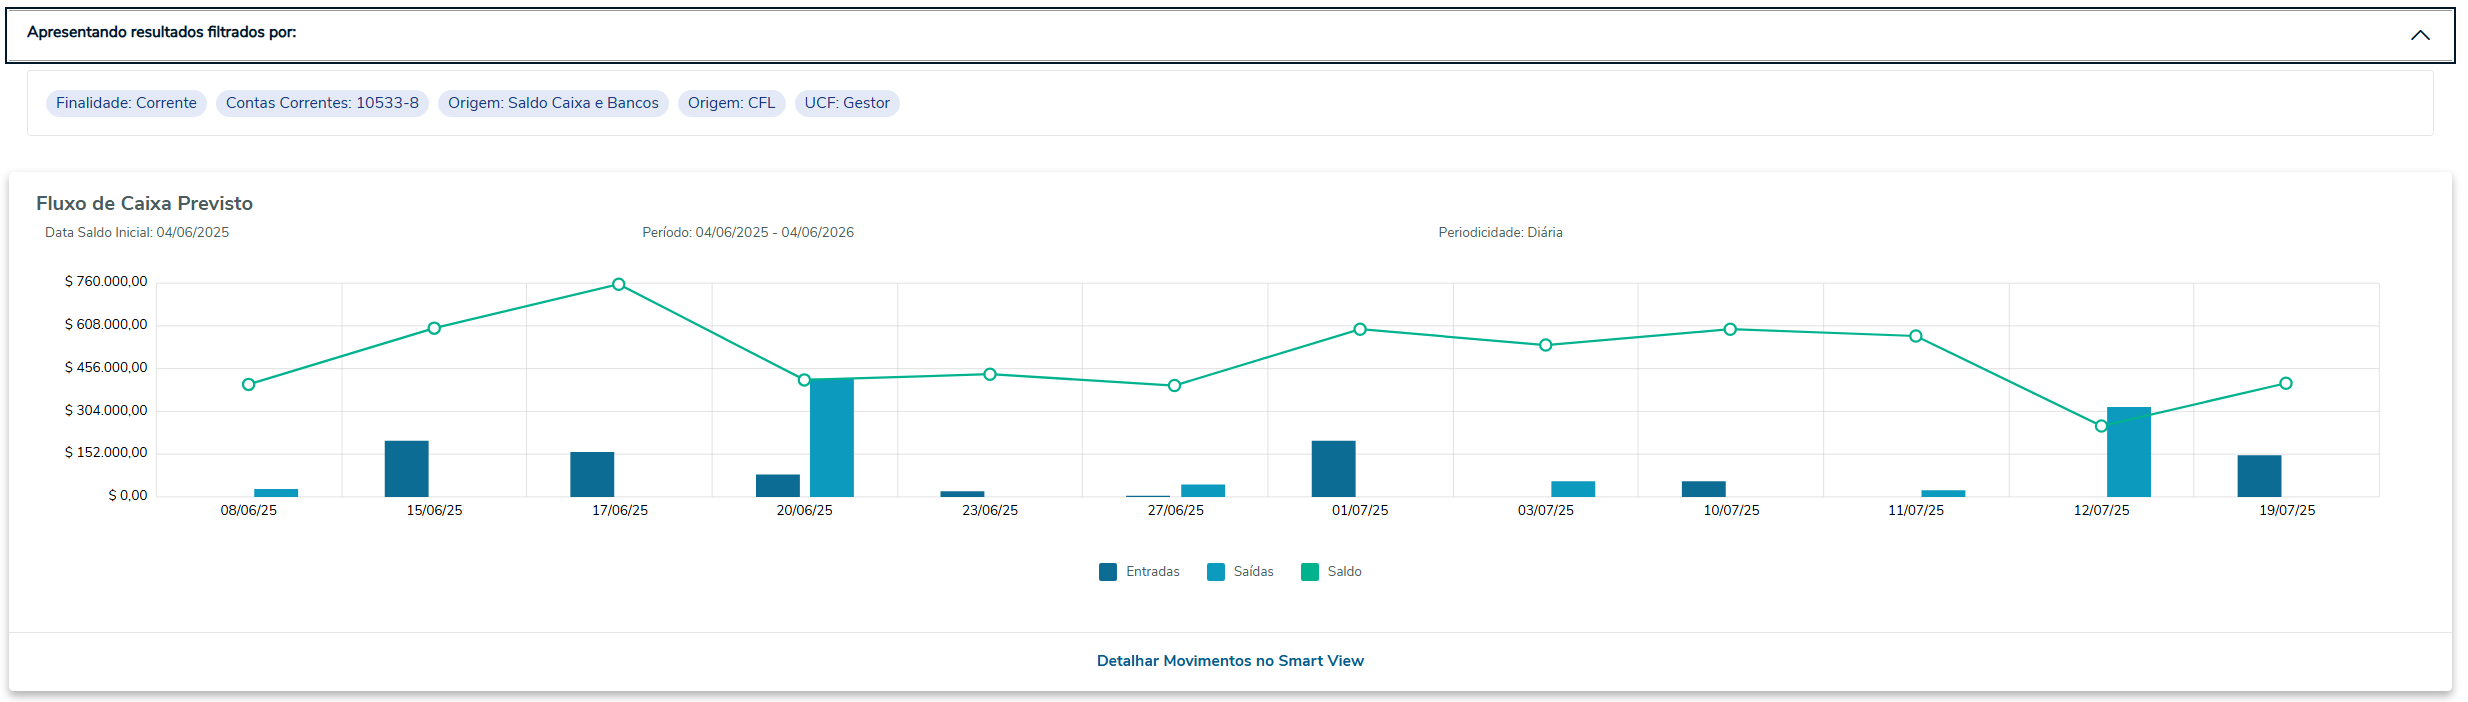Click the Saldo data point on 19/07/25

coord(2286,384)
